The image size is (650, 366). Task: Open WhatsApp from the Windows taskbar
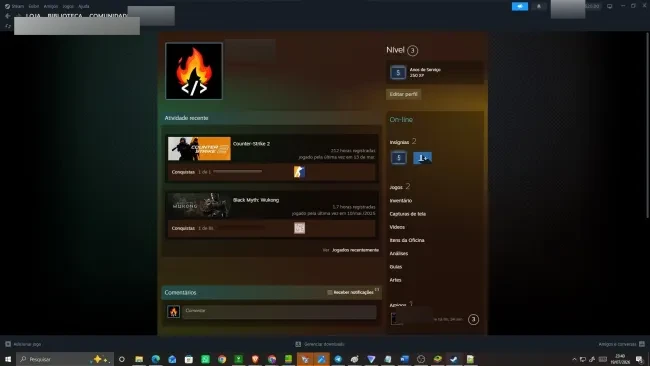205,359
